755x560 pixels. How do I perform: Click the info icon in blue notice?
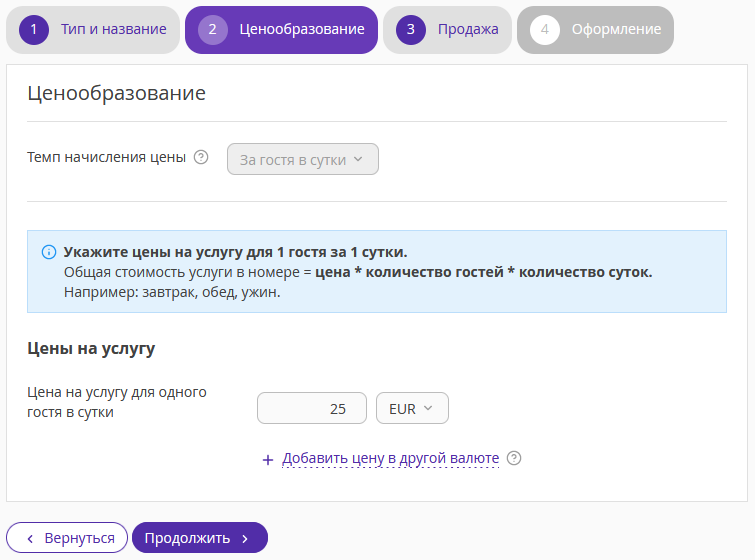pos(49,252)
